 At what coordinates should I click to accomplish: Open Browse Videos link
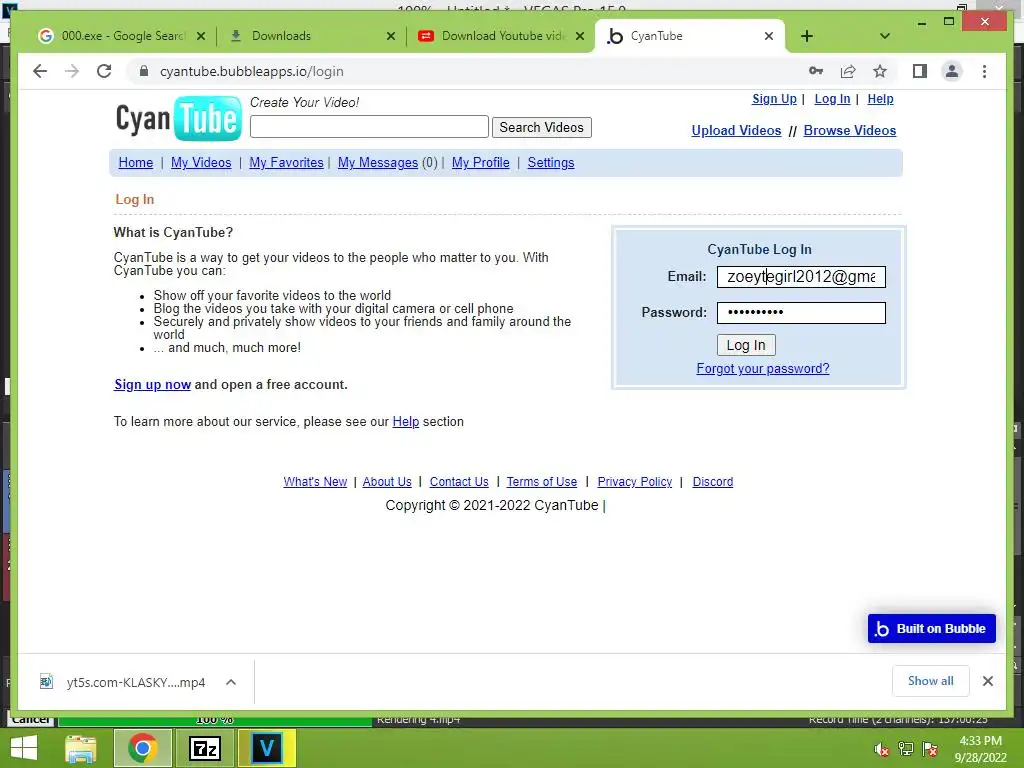(850, 131)
